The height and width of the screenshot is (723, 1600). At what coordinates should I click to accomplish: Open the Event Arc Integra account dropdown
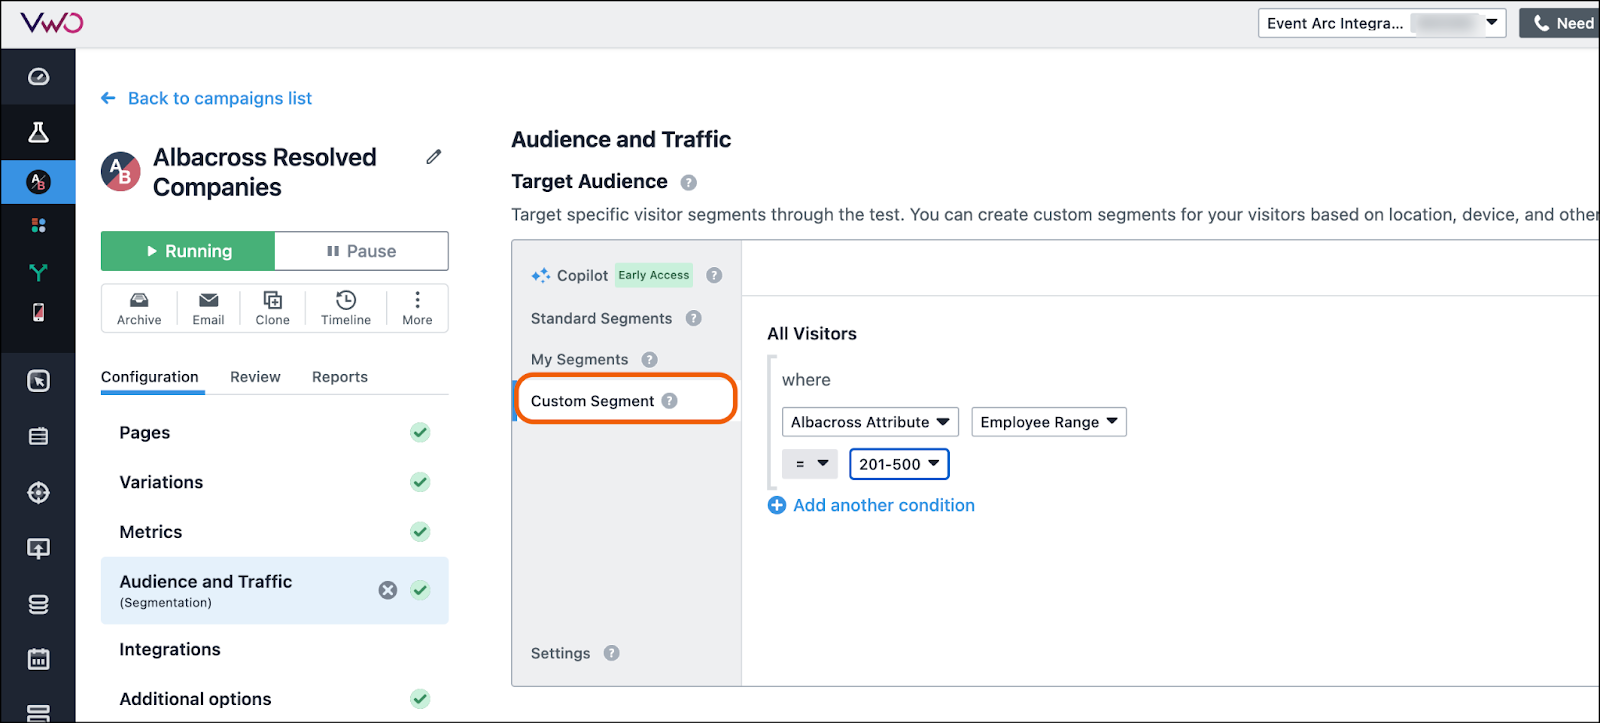[x=1382, y=23]
